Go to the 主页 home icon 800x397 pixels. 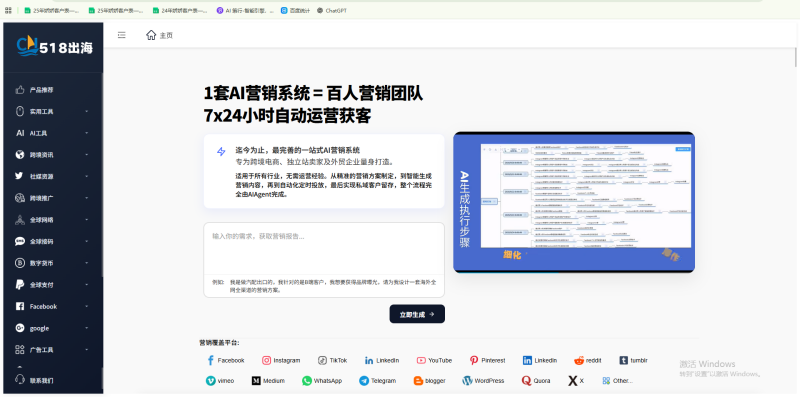[151, 35]
